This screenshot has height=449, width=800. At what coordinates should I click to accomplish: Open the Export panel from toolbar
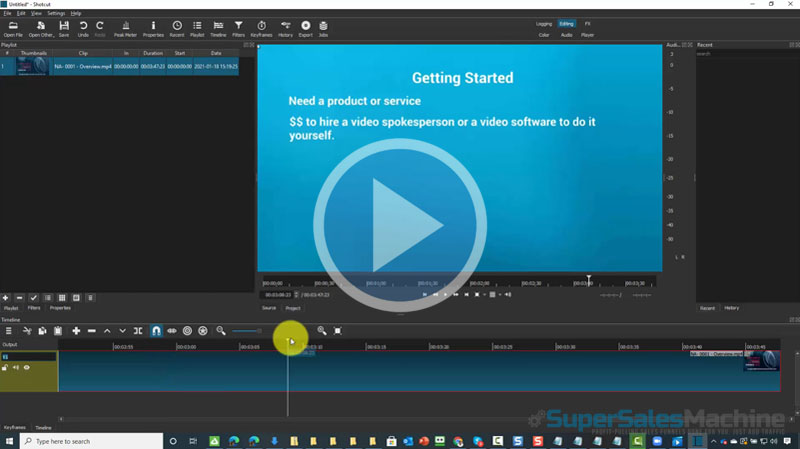click(306, 27)
